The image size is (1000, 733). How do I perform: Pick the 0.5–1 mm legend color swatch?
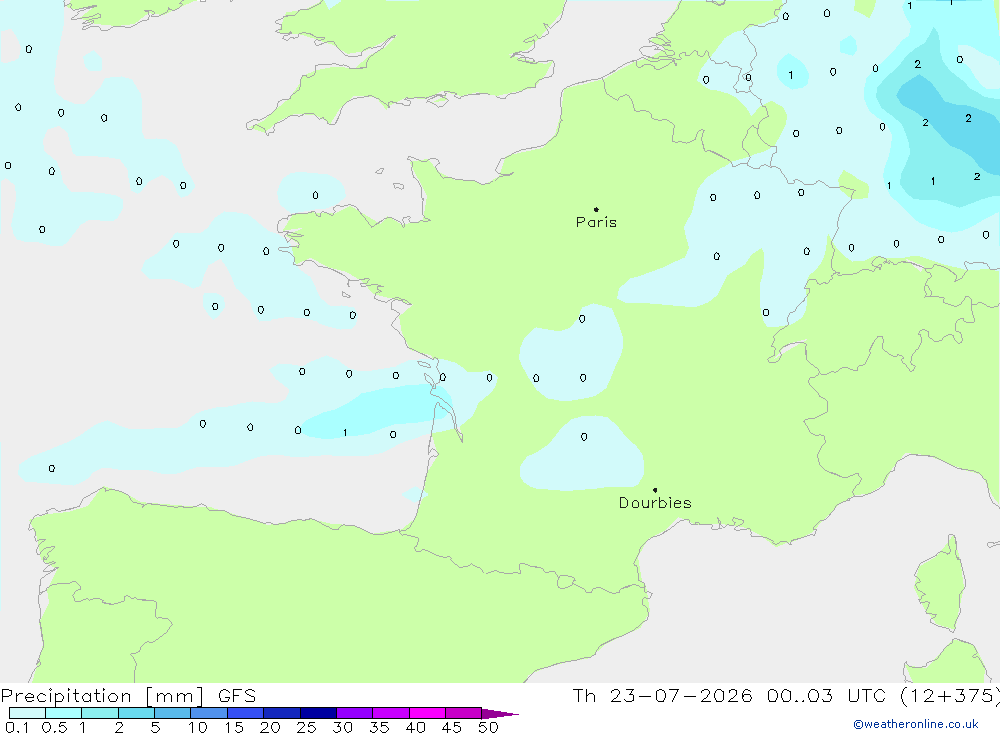63,713
